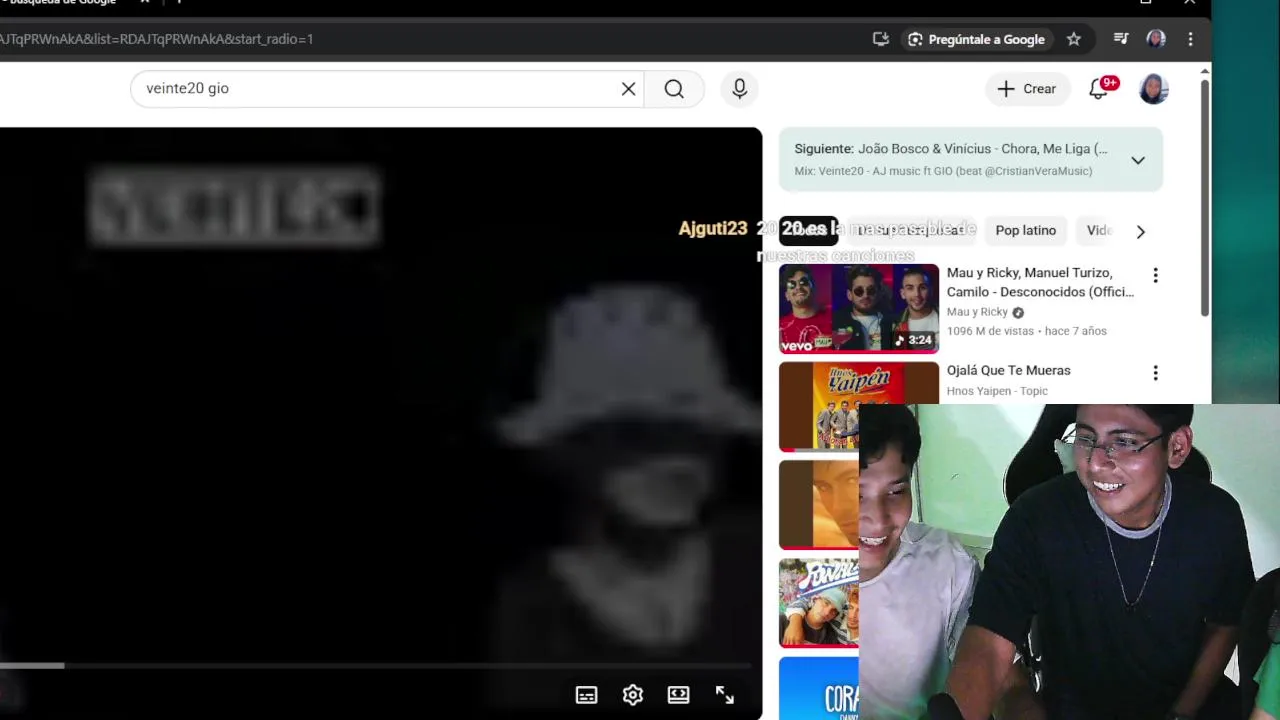This screenshot has height=720, width=1280.
Task: Open the 'Ojalá Que Te Mueras' title
Action: 1008,370
